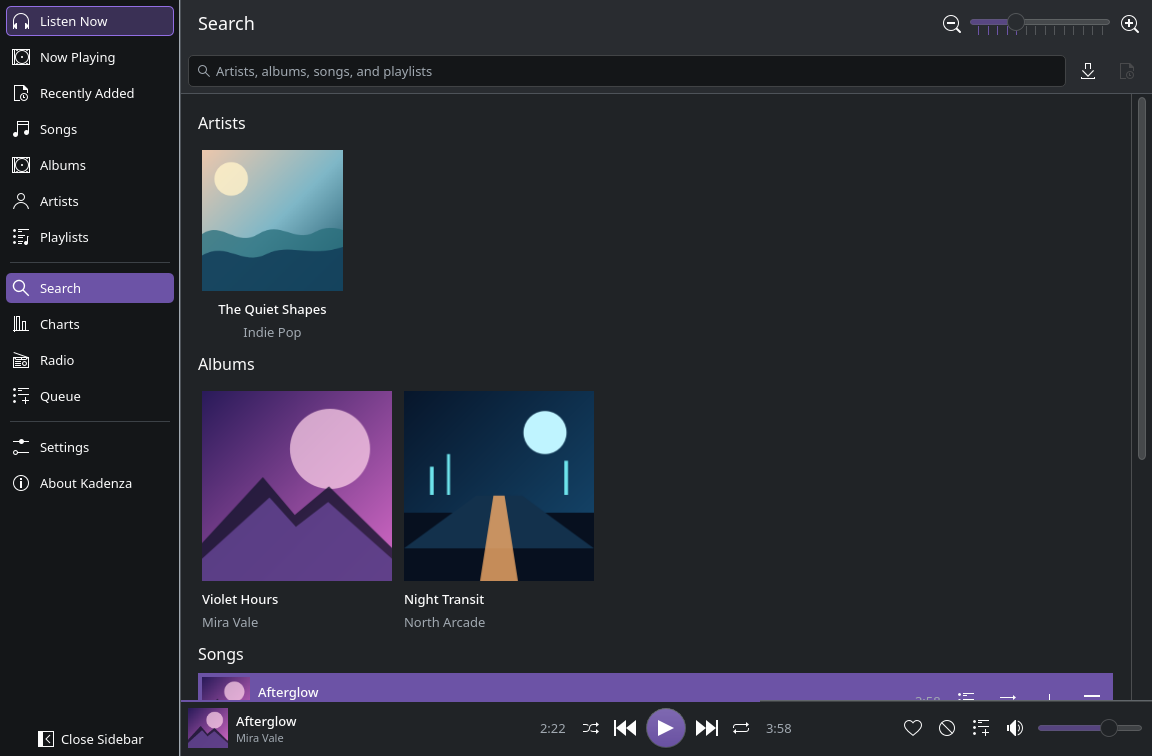Image resolution: width=1152 pixels, height=756 pixels.
Task: Click the Close Sidebar button
Action: 90,739
